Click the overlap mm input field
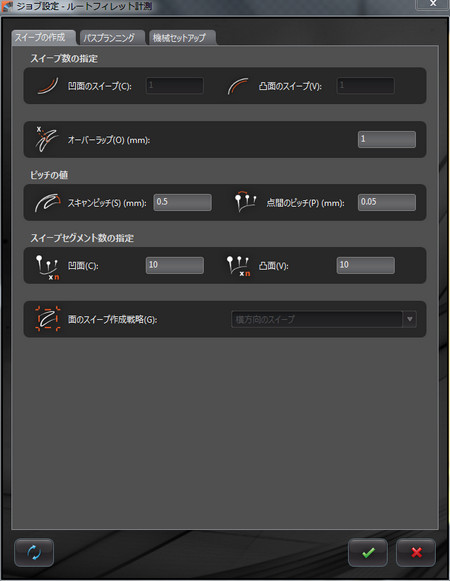Screen dimensions: 450x581 pyautogui.click(x=387, y=139)
